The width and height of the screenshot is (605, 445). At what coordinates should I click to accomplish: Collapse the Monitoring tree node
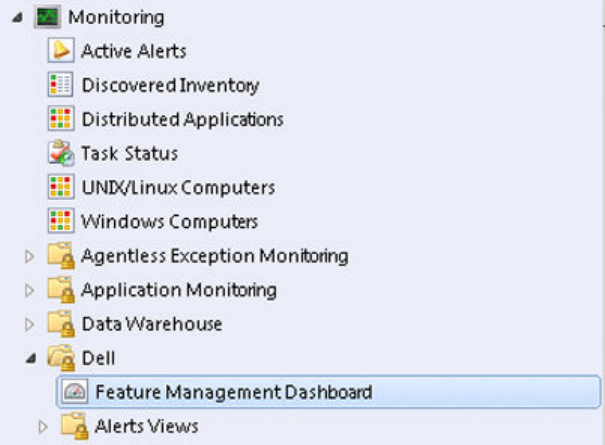[x=17, y=17]
